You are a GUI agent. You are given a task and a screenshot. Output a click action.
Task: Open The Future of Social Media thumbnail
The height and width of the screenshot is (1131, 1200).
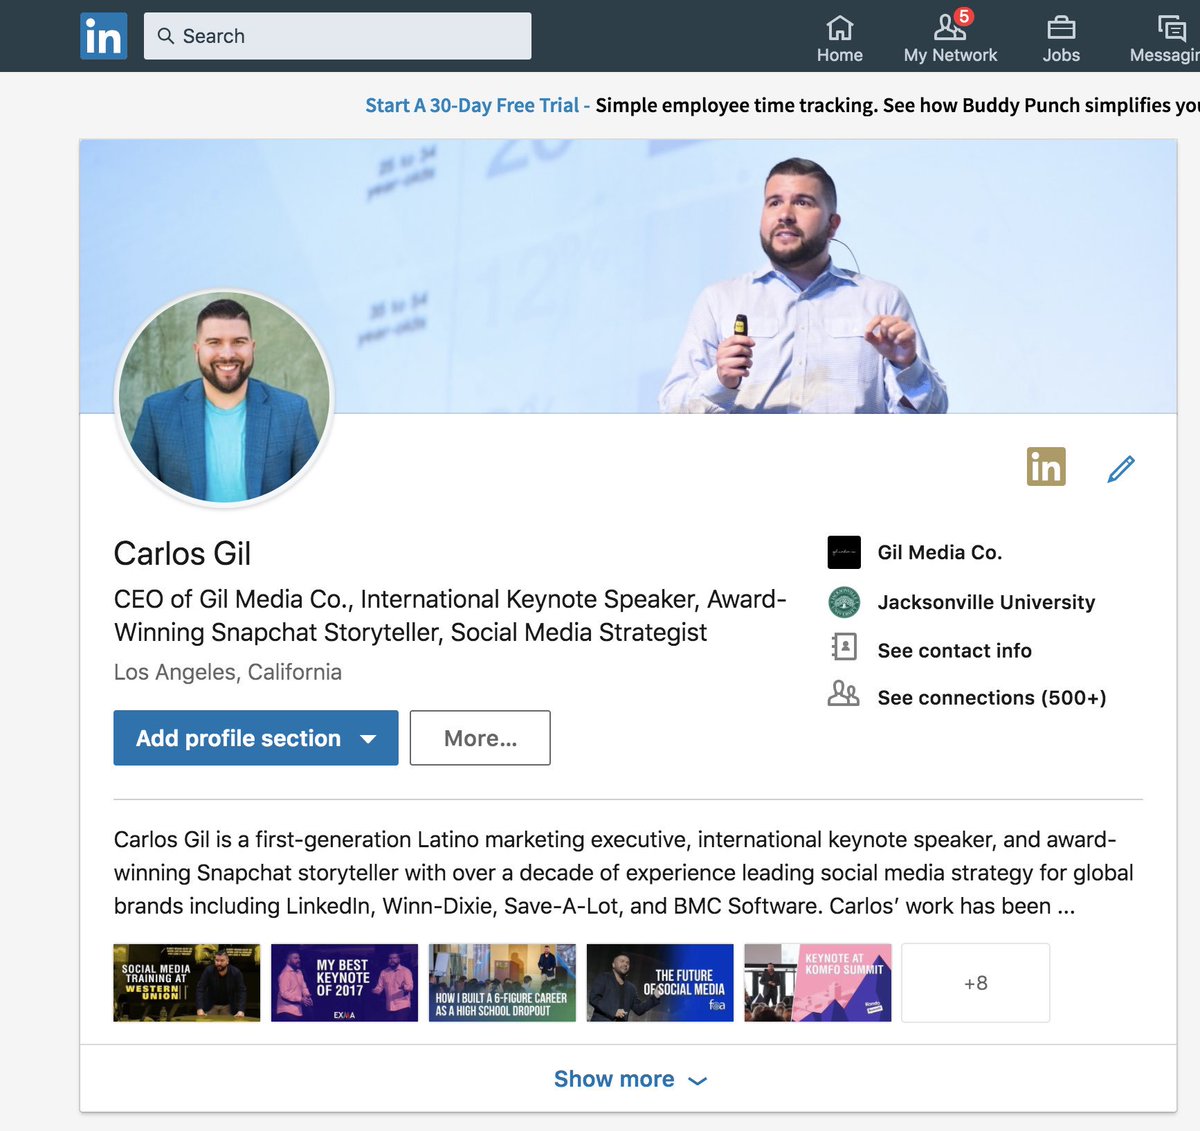pyautogui.click(x=660, y=983)
